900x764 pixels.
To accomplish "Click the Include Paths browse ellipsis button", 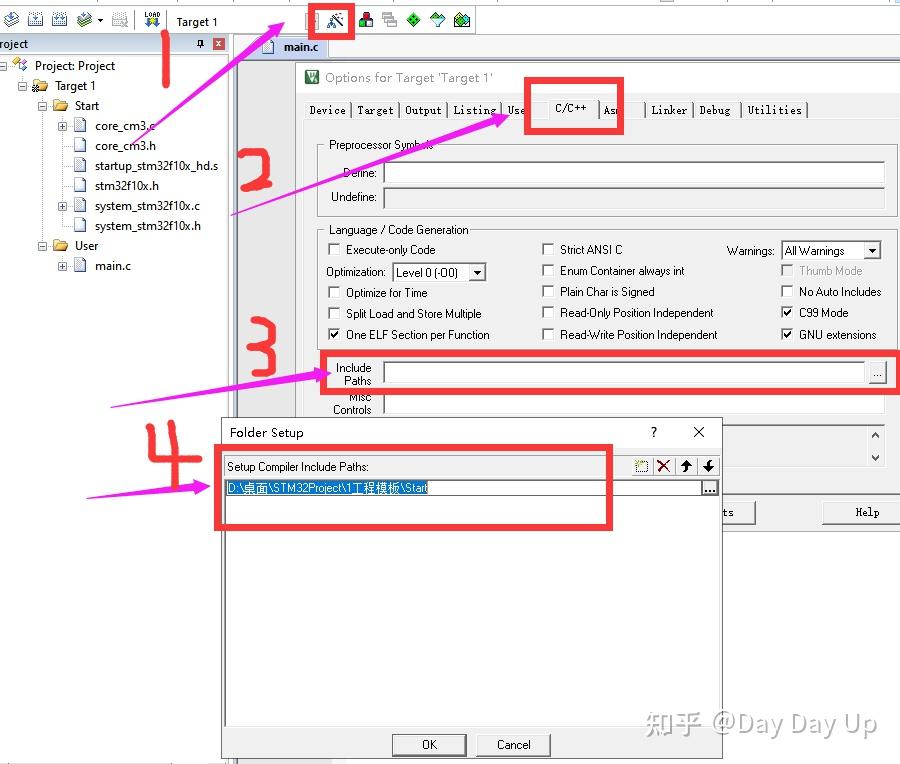I will tap(877, 373).
